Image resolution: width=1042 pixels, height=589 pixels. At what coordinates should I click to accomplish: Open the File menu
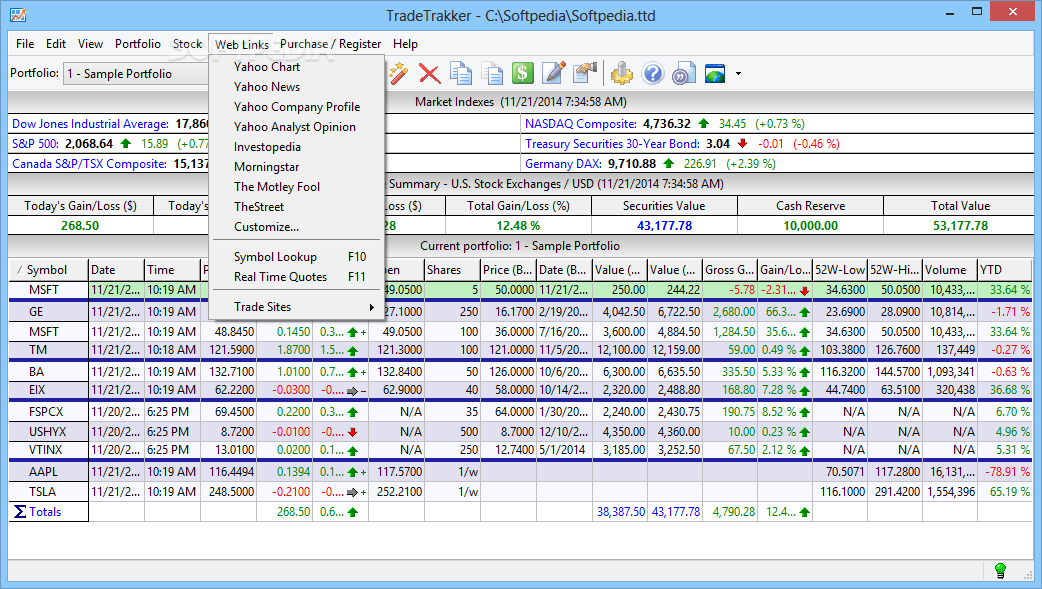(25, 44)
